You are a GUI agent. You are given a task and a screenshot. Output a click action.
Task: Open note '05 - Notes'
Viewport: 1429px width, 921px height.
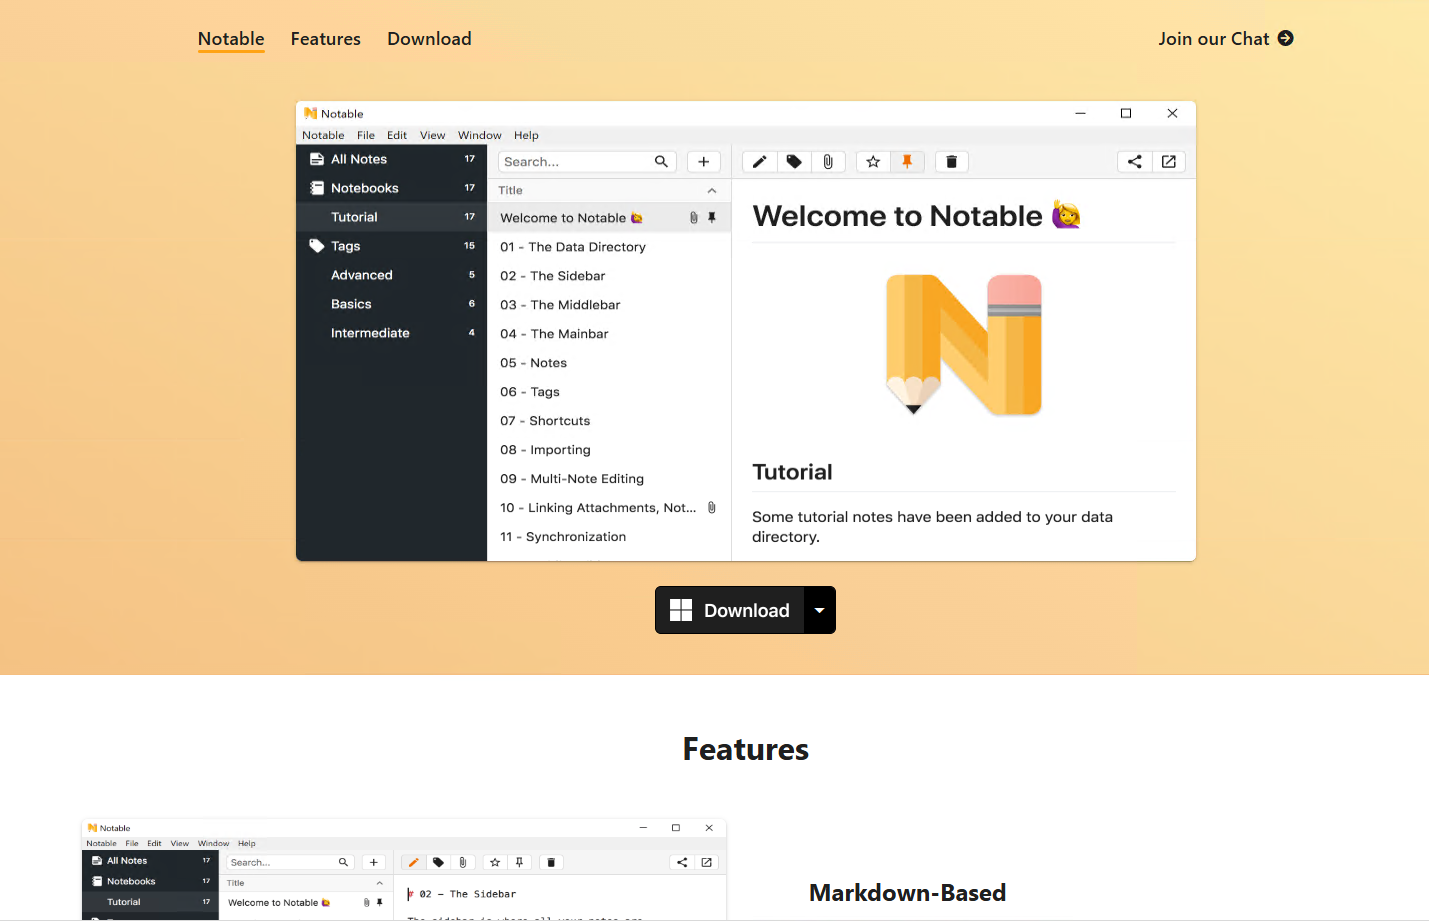(x=609, y=363)
